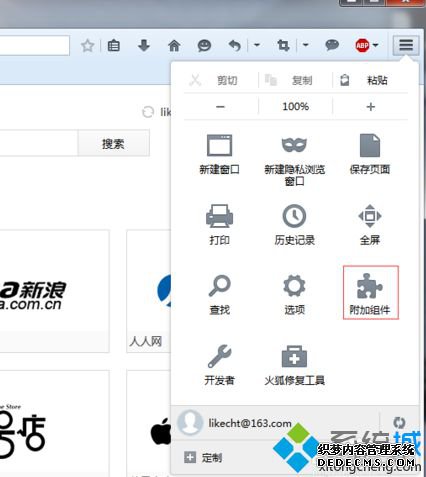Screen dimensions: 426x477
Task: Go to the home page icon
Action: (174, 45)
